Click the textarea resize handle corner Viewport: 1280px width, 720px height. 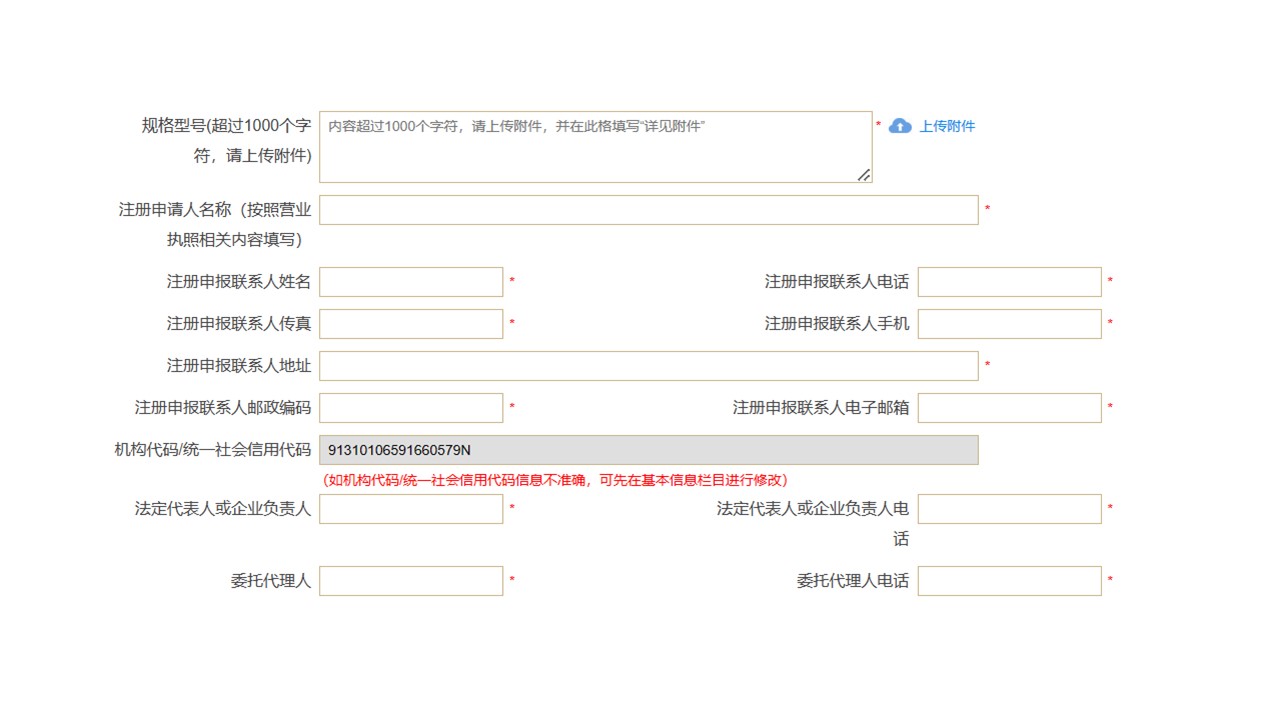(864, 175)
